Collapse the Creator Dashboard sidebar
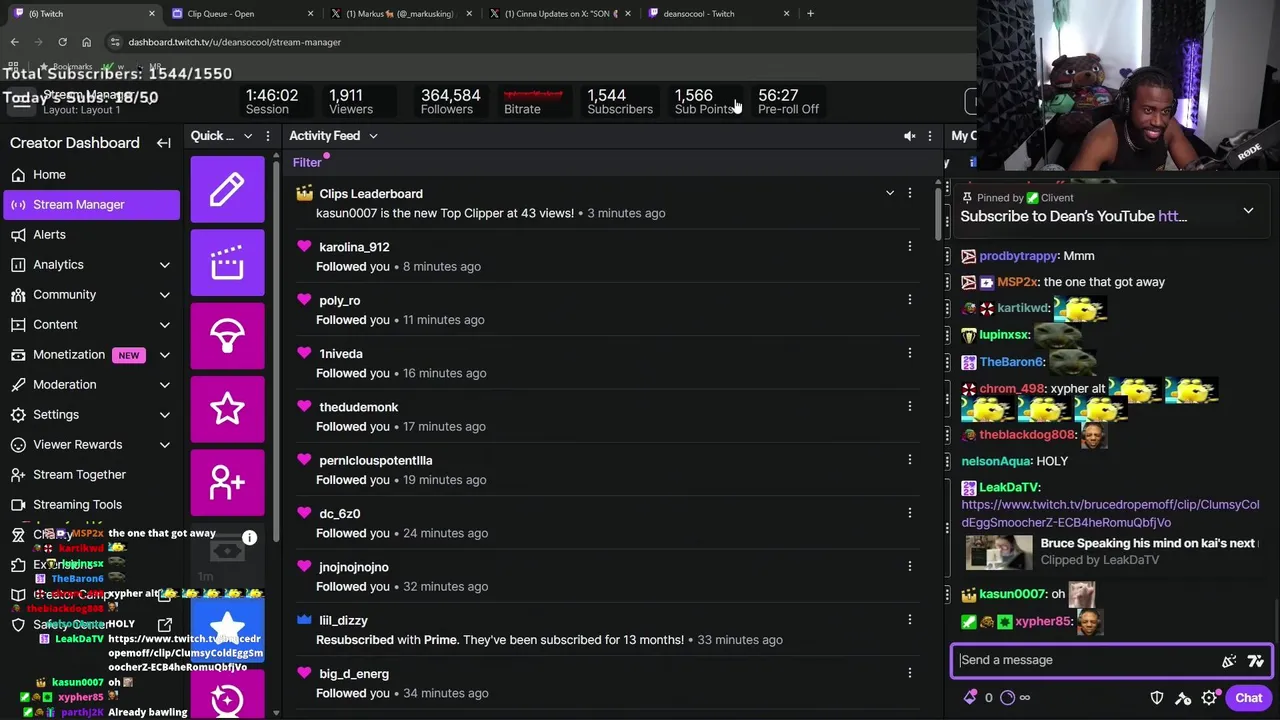1280x720 pixels. click(x=164, y=143)
